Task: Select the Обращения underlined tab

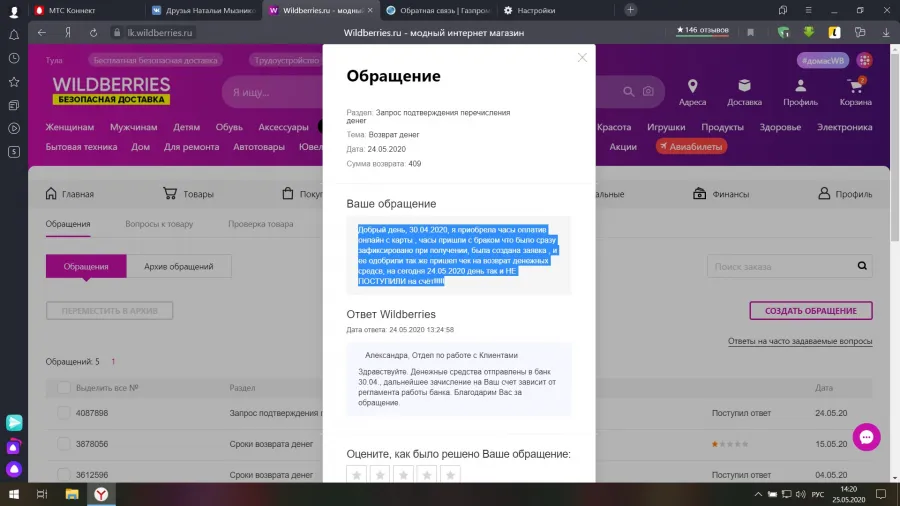Action: pos(68,224)
